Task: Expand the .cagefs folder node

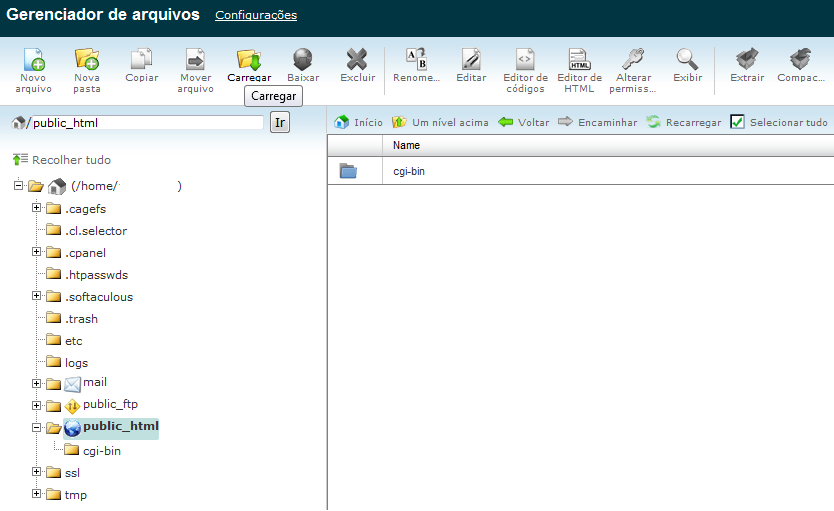Action: click(36, 207)
